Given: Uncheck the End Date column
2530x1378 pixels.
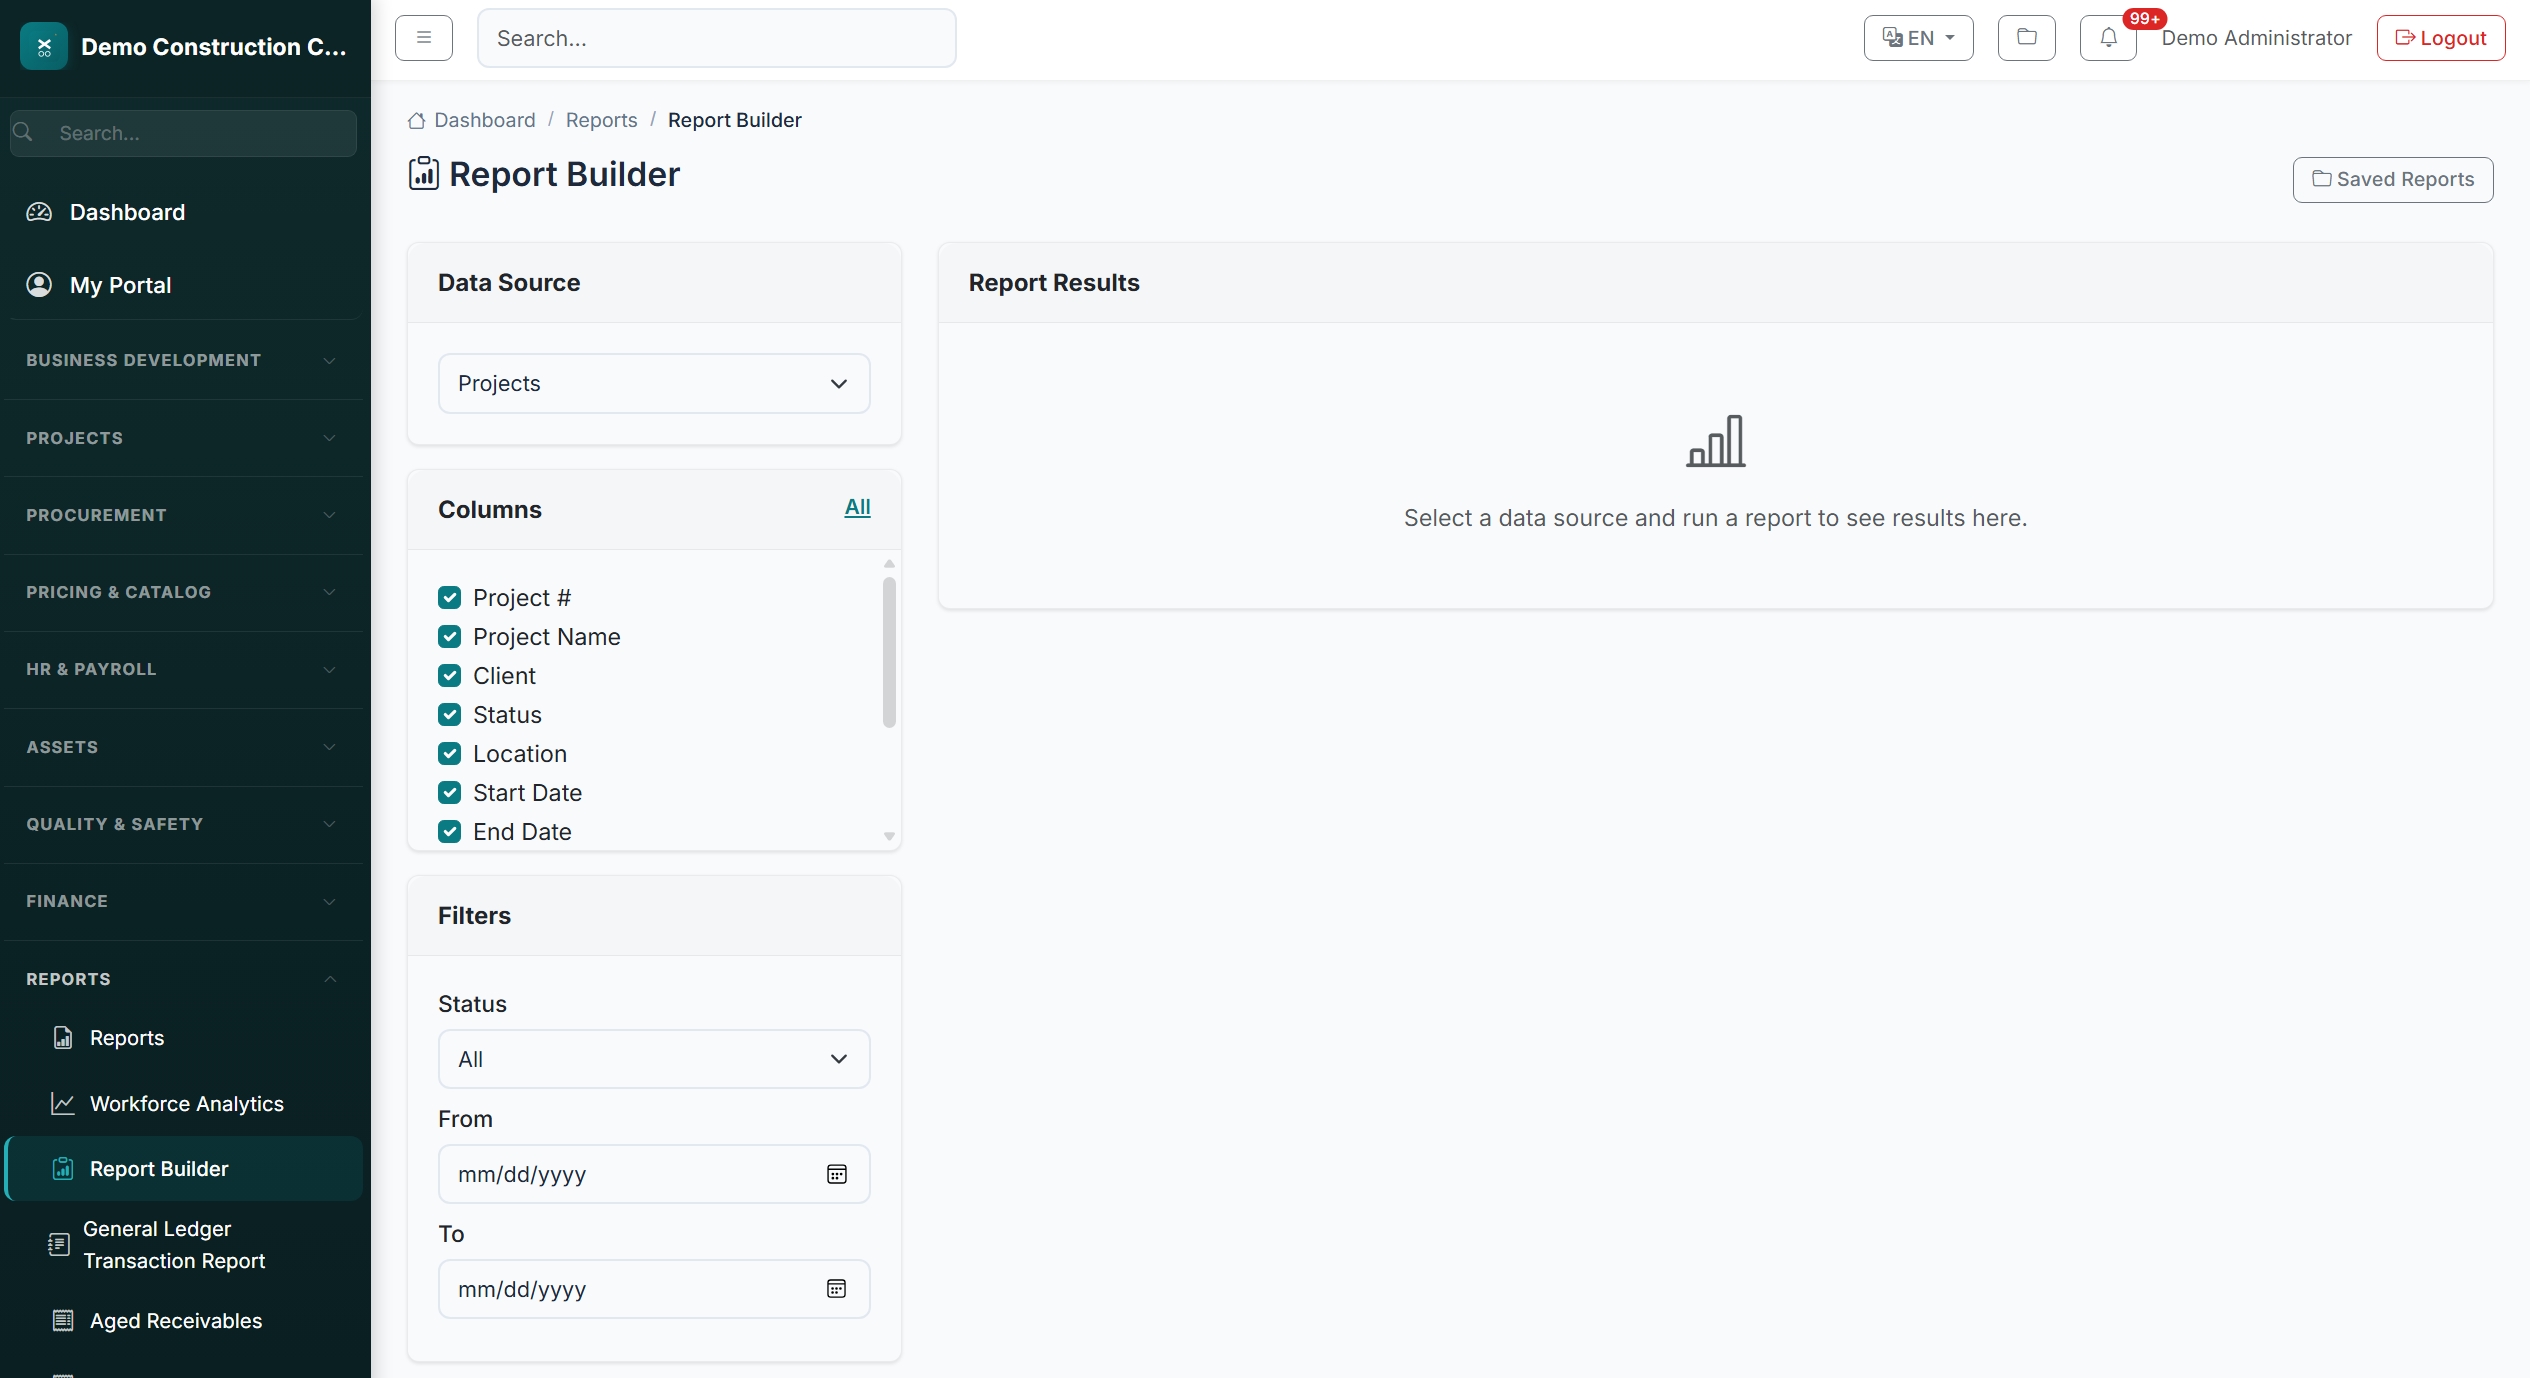Looking at the screenshot, I should click(449, 831).
